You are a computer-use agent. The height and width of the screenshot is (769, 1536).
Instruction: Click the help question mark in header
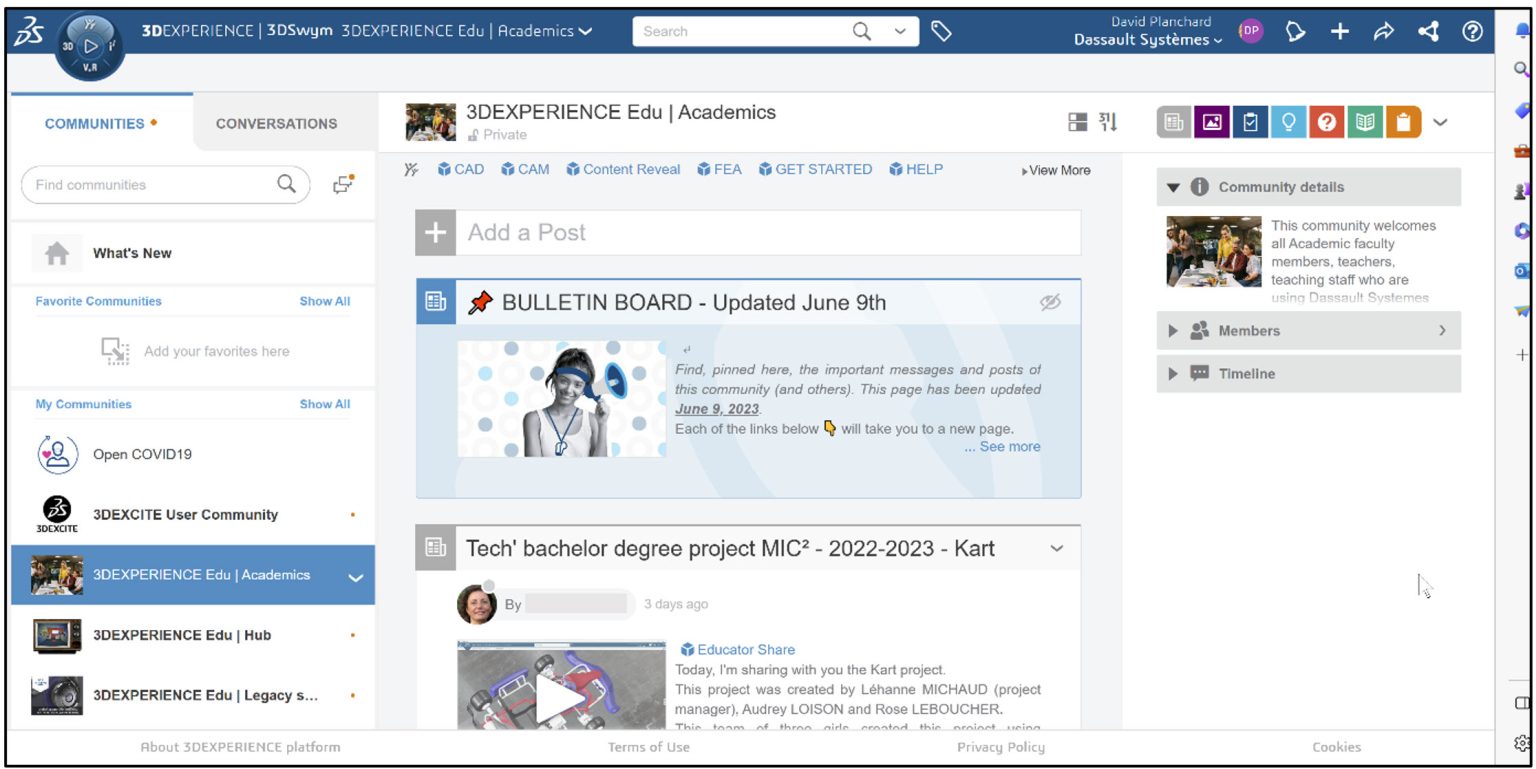[1472, 31]
